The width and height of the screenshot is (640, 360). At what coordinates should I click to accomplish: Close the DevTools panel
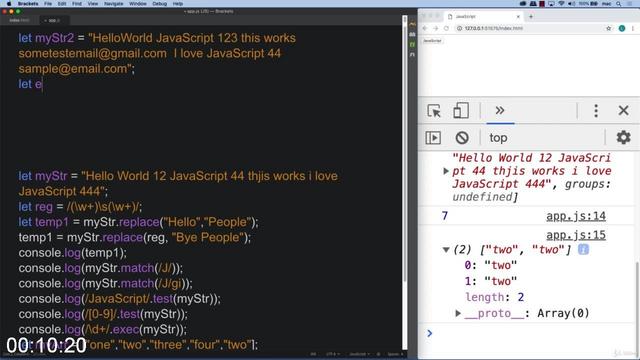(x=623, y=110)
